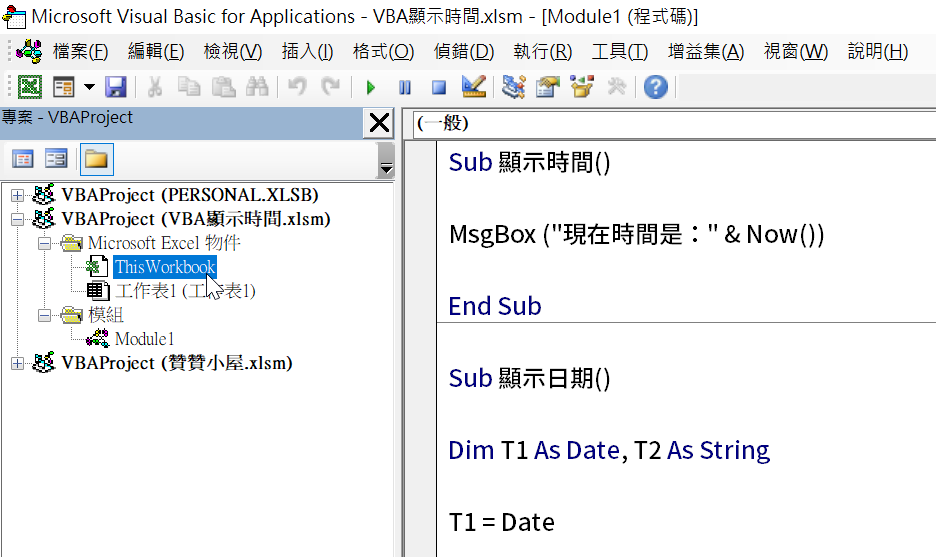The image size is (936, 557).
Task: Open the 插入(I) menu
Action: (307, 52)
